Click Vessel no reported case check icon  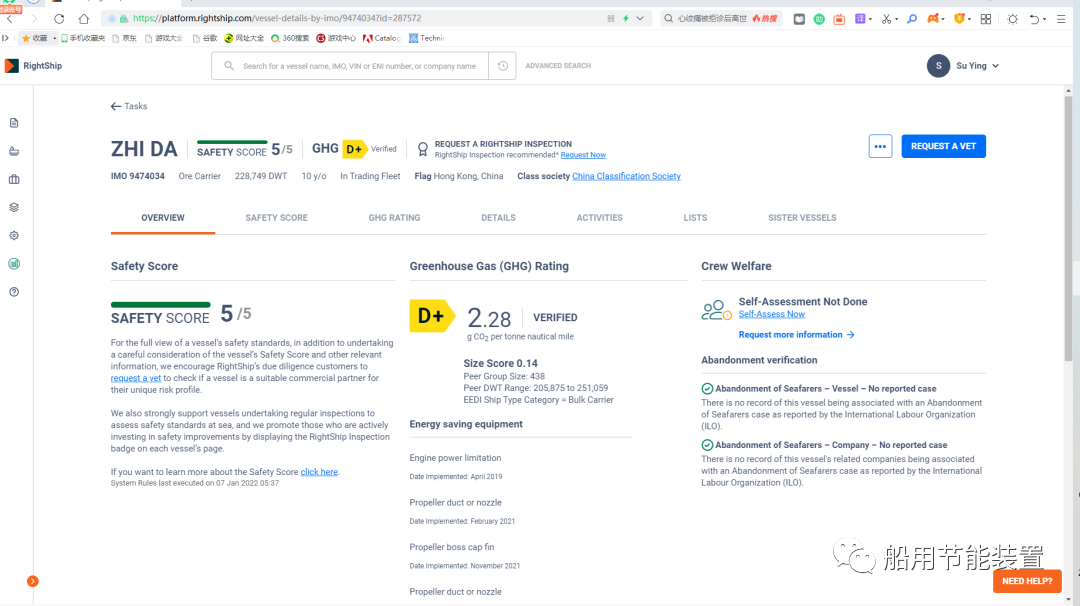tap(707, 388)
